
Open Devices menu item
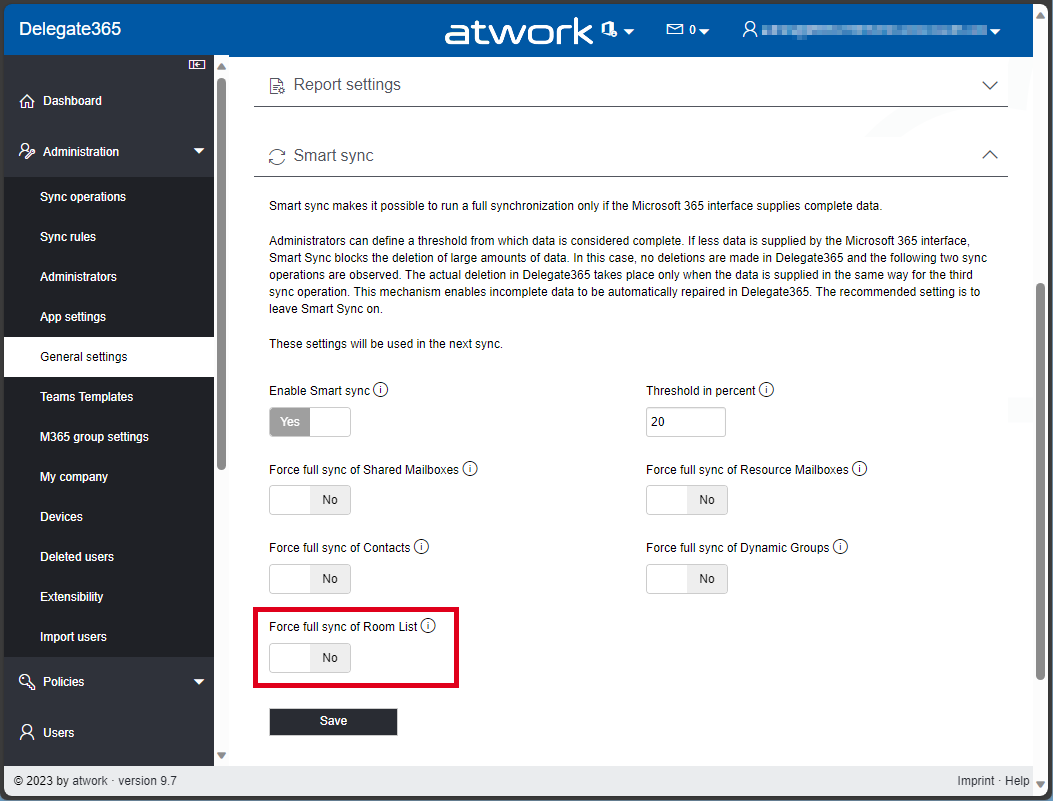(x=109, y=516)
